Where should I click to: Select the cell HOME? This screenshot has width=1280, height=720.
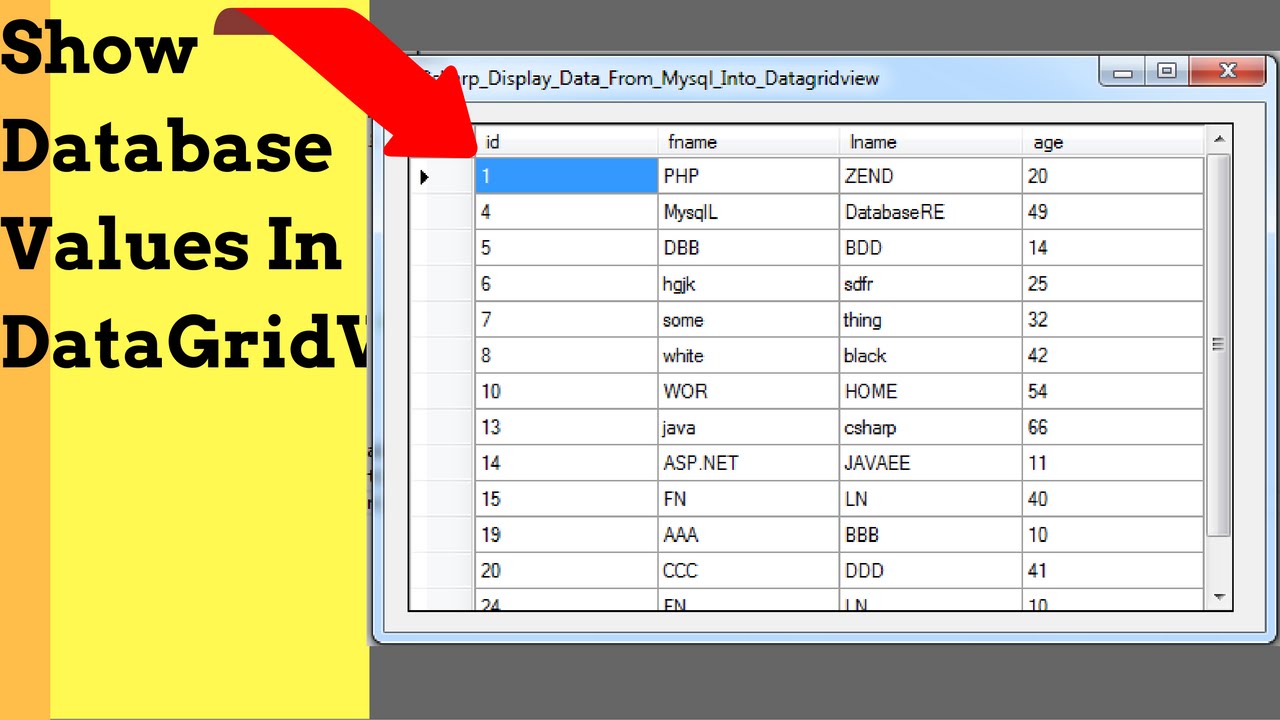coord(931,391)
